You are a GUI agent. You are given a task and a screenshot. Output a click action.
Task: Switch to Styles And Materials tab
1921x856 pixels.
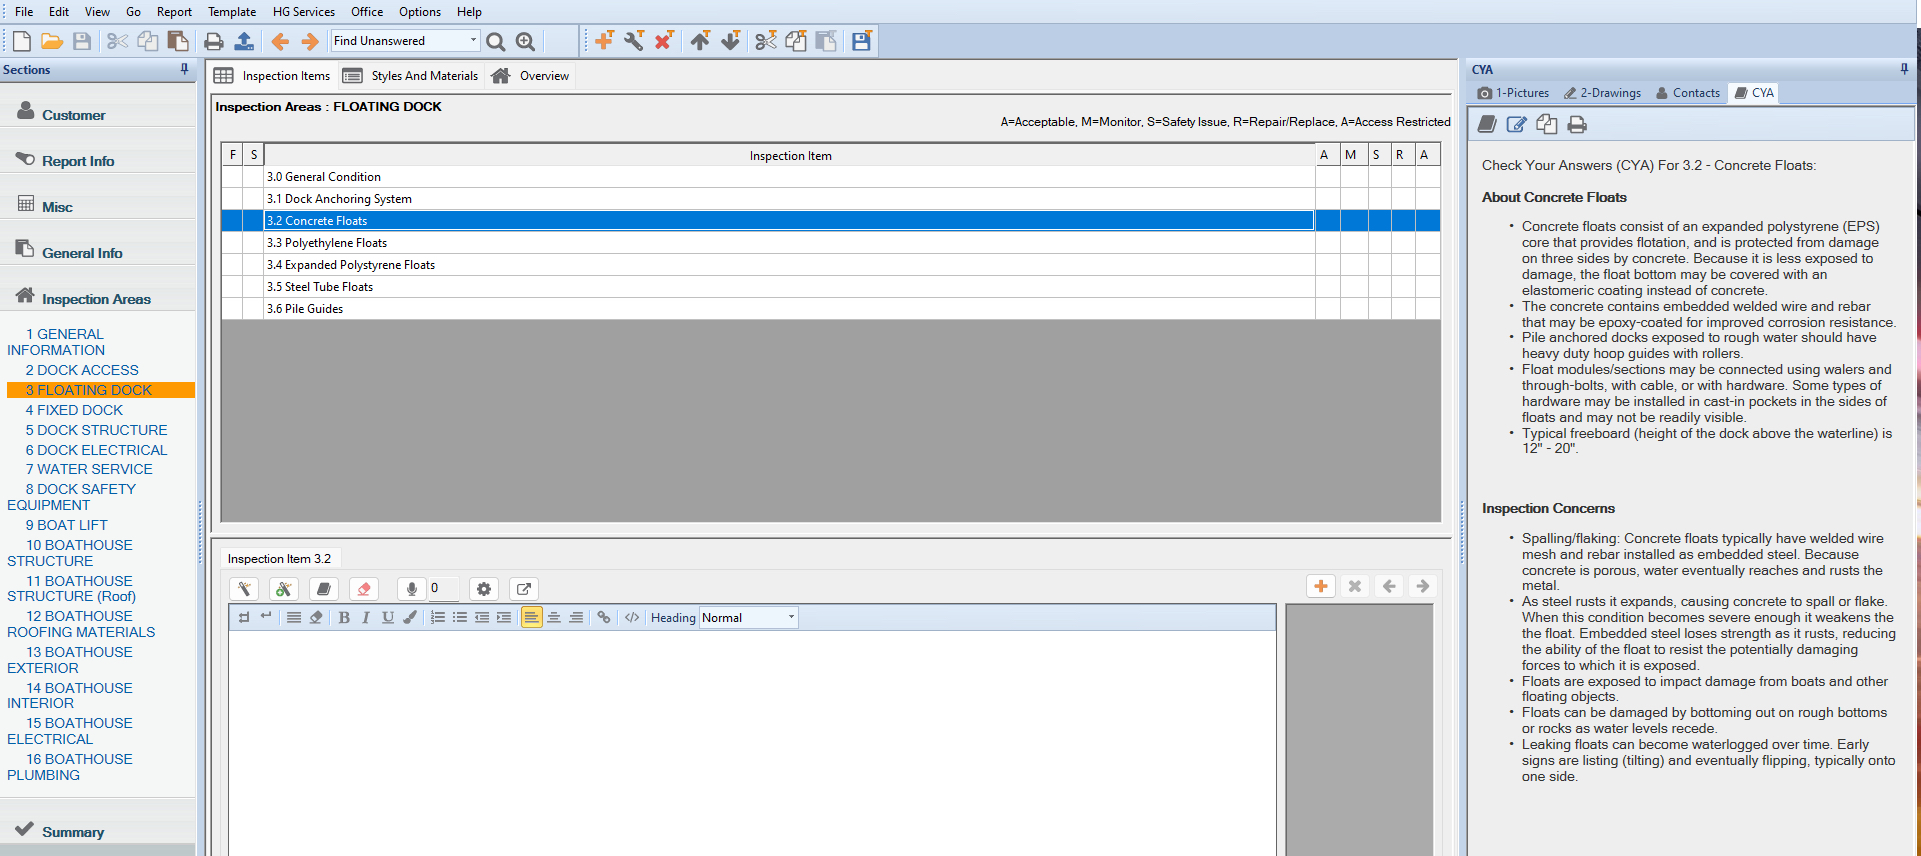click(x=411, y=76)
